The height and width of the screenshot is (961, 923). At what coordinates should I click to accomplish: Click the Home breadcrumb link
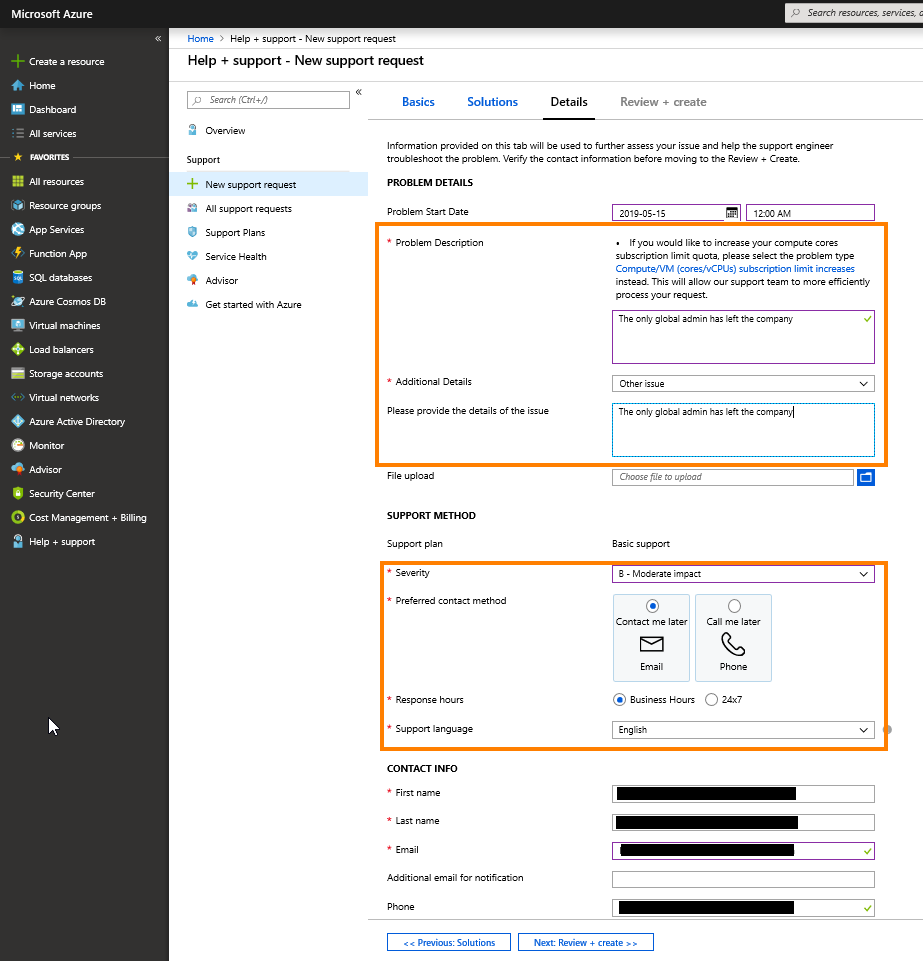point(200,39)
